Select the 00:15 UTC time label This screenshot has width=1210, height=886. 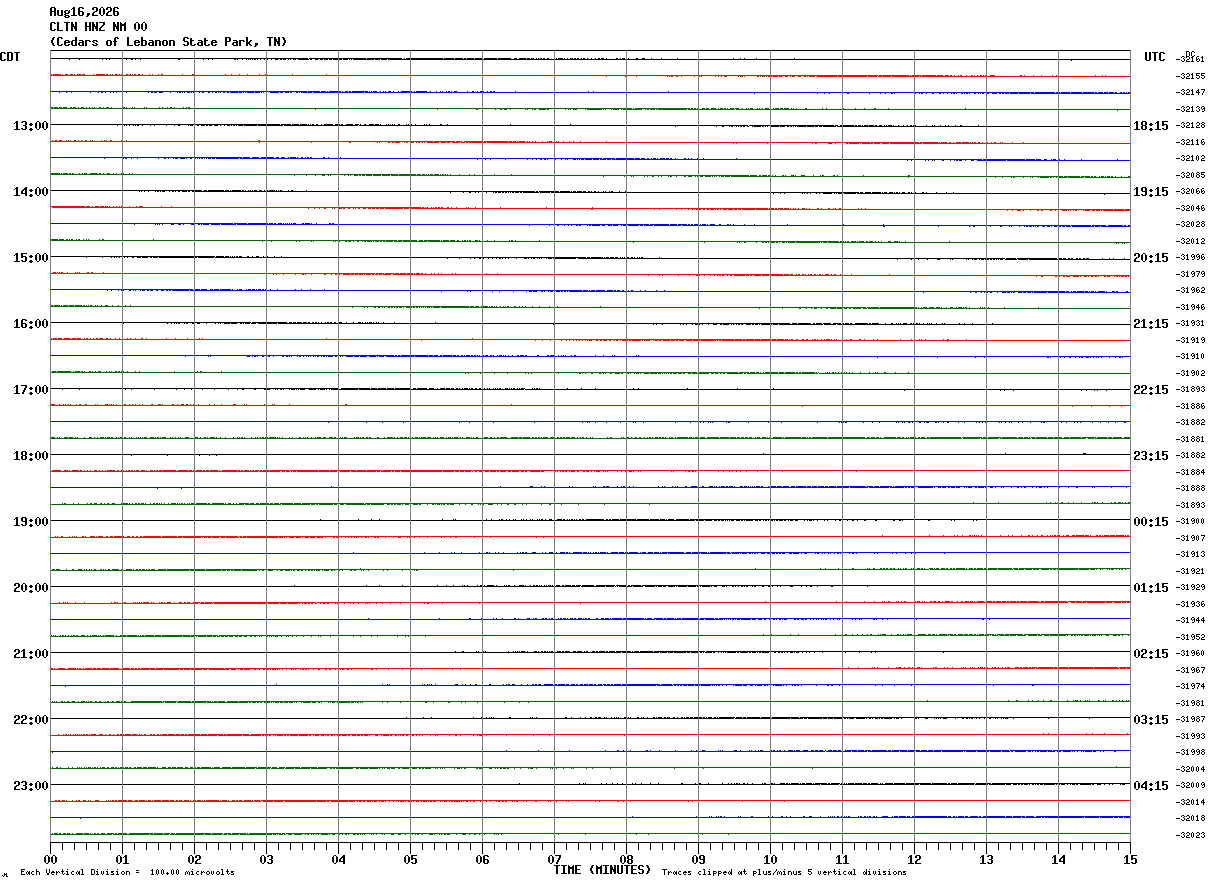pyautogui.click(x=1150, y=522)
